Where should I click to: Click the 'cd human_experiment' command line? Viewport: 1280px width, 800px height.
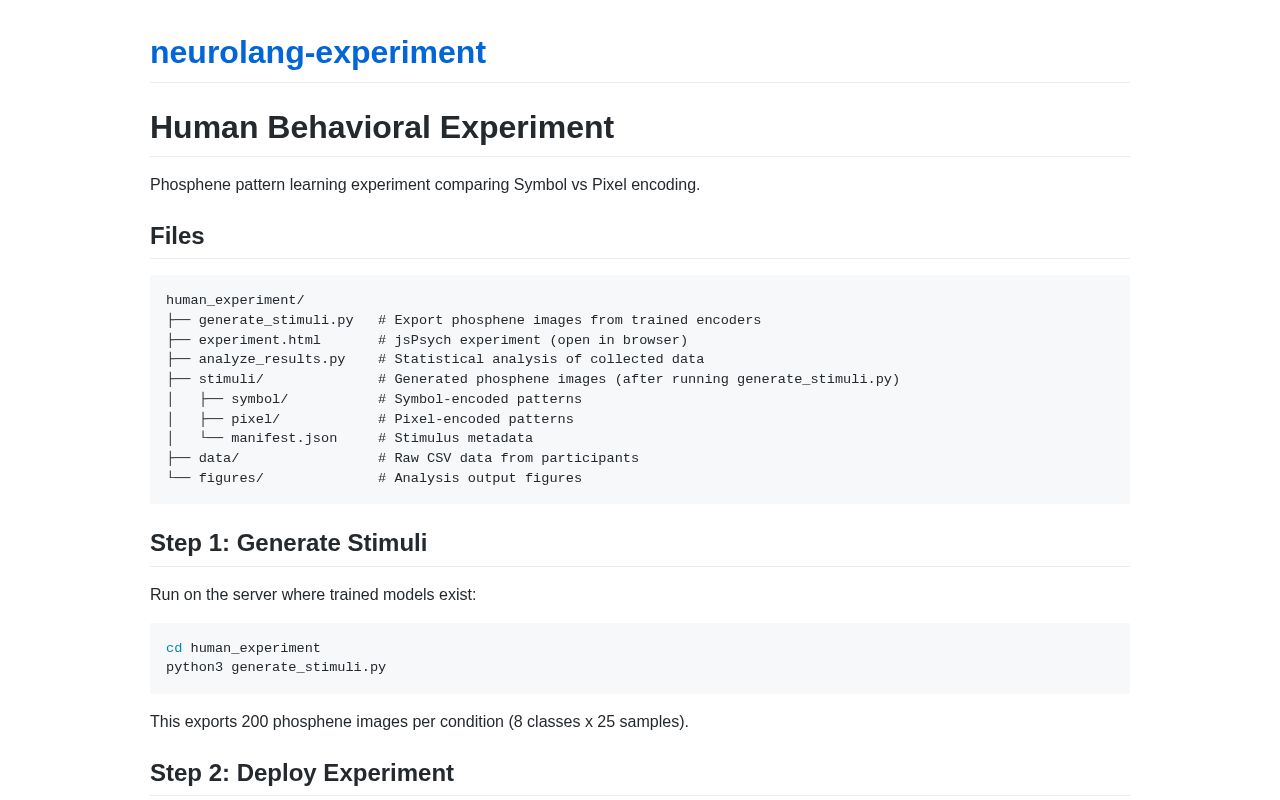pyautogui.click(x=243, y=649)
